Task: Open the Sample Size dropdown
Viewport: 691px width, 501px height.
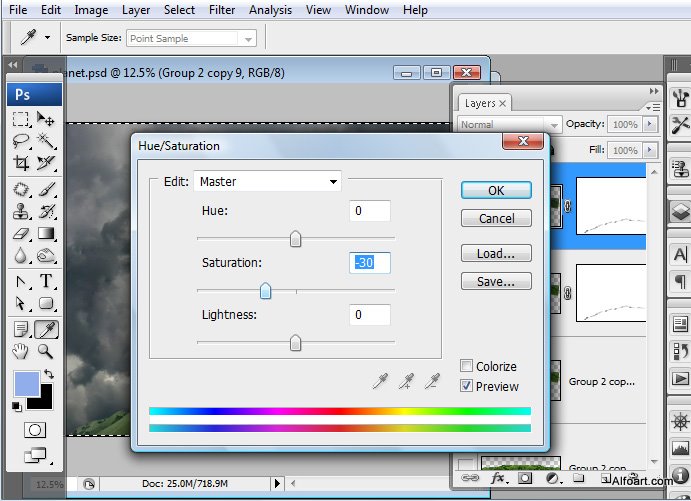Action: [191, 39]
